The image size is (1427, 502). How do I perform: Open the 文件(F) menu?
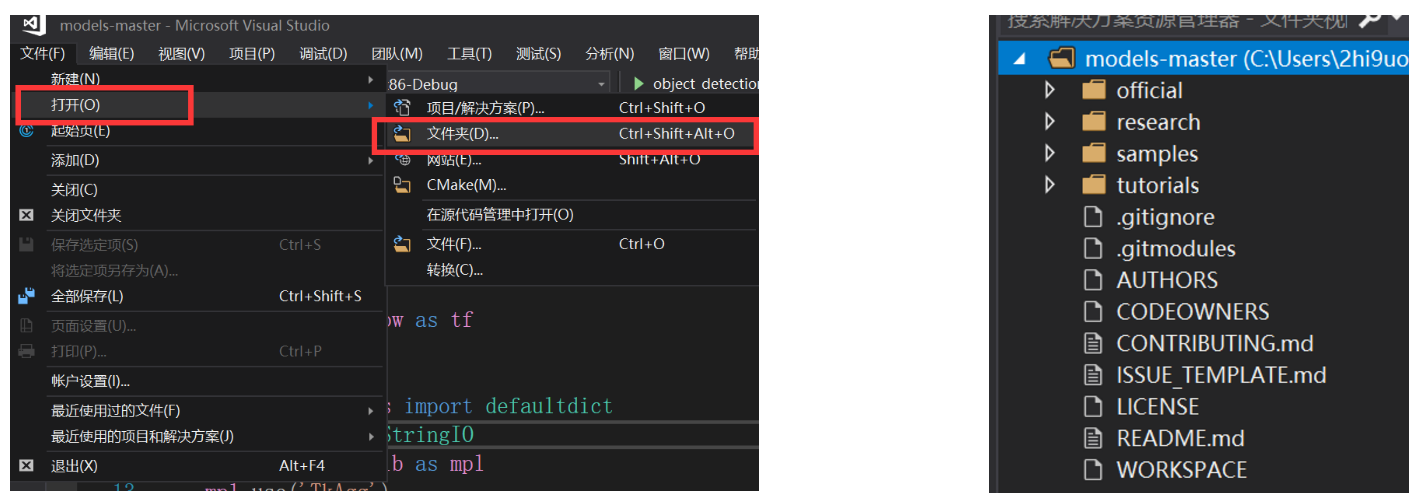[x=43, y=53]
